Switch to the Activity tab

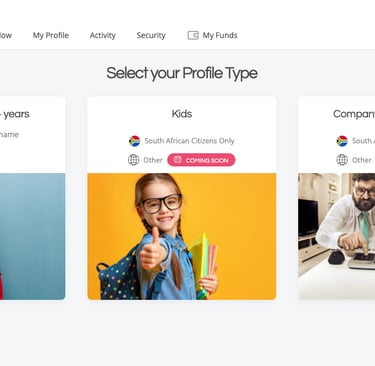pyautogui.click(x=103, y=35)
